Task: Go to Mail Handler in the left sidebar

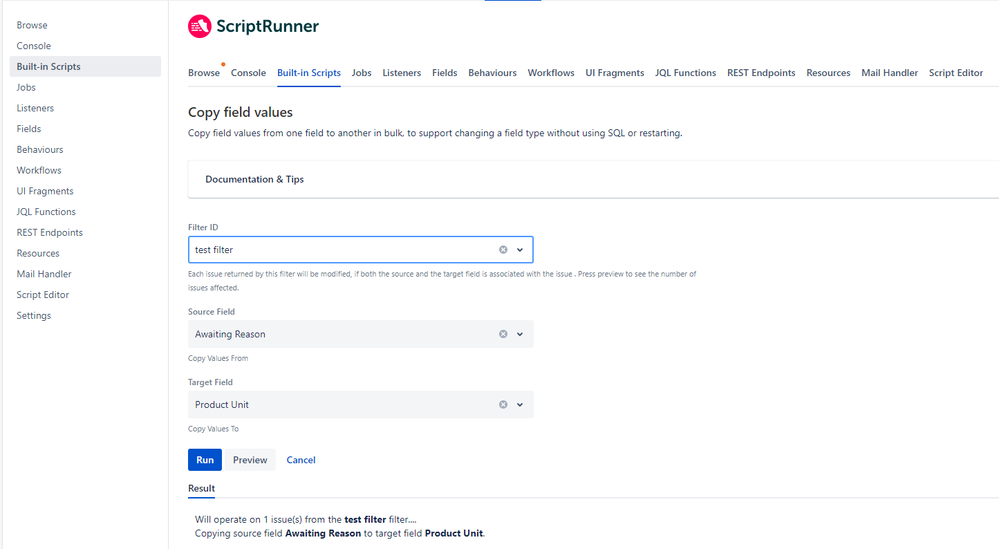Action: click(x=44, y=274)
